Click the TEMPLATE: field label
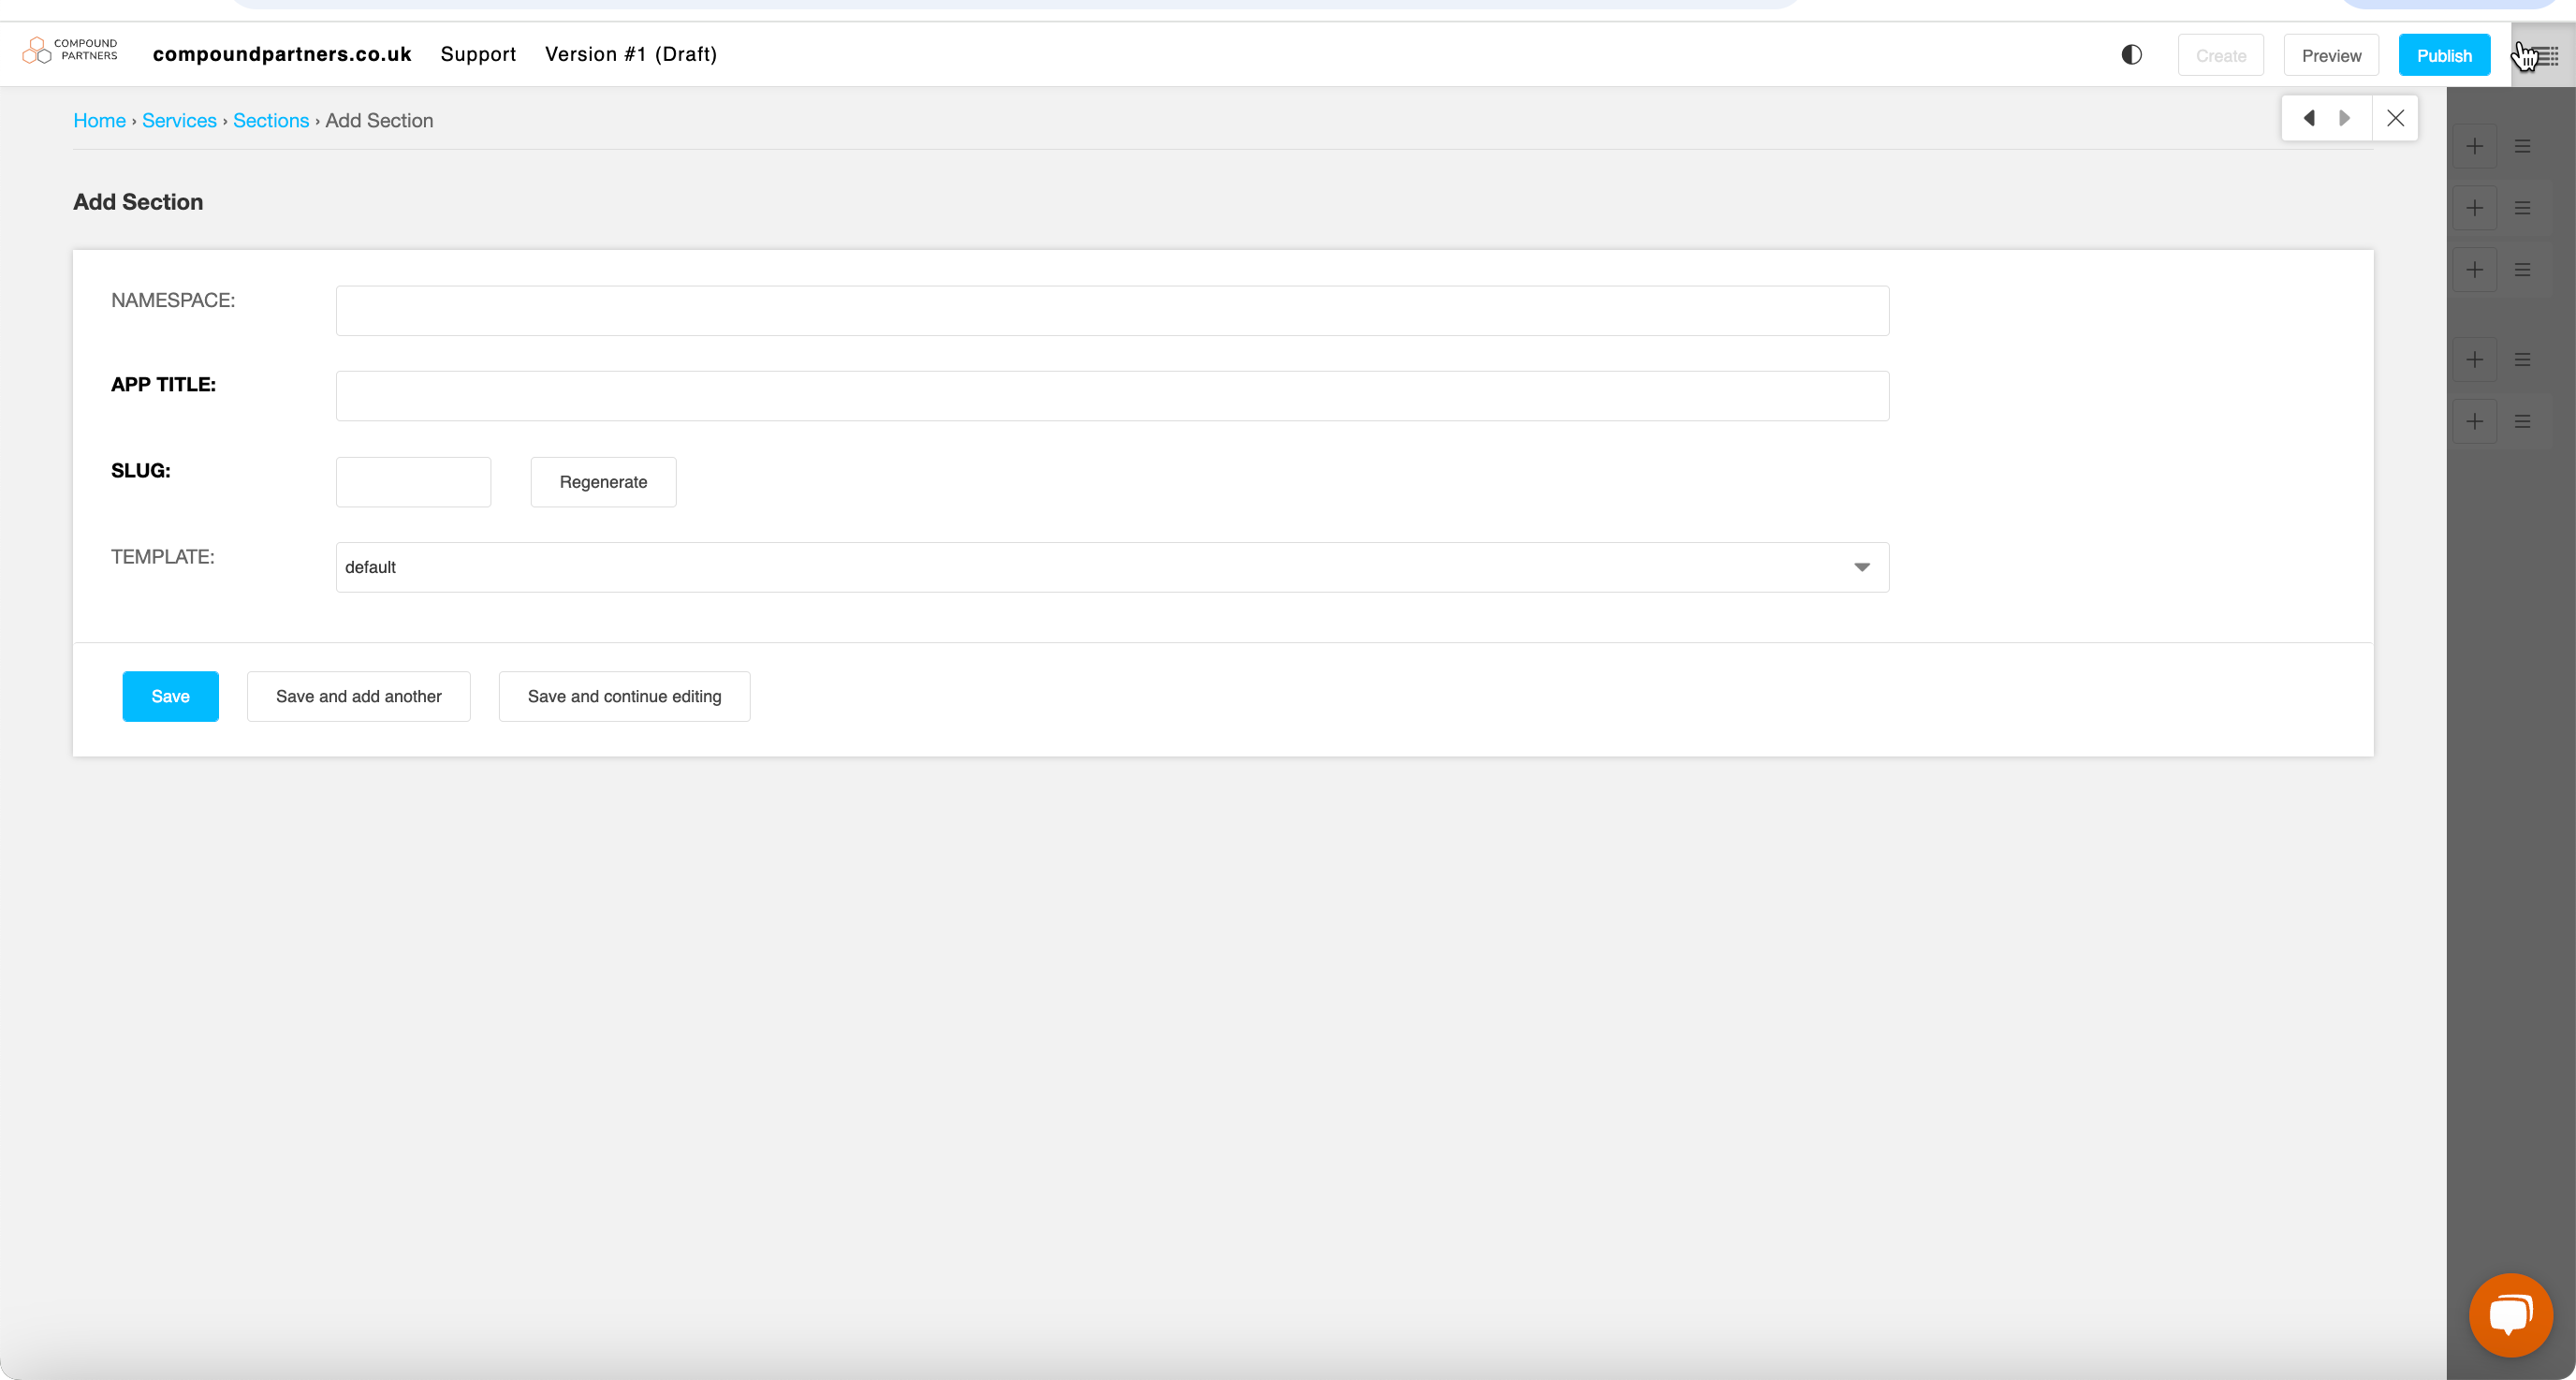2576x1380 pixels. [163, 557]
